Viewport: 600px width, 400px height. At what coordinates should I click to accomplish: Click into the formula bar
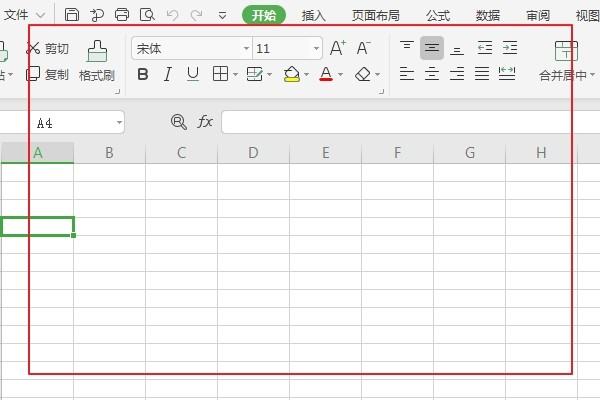(411, 122)
